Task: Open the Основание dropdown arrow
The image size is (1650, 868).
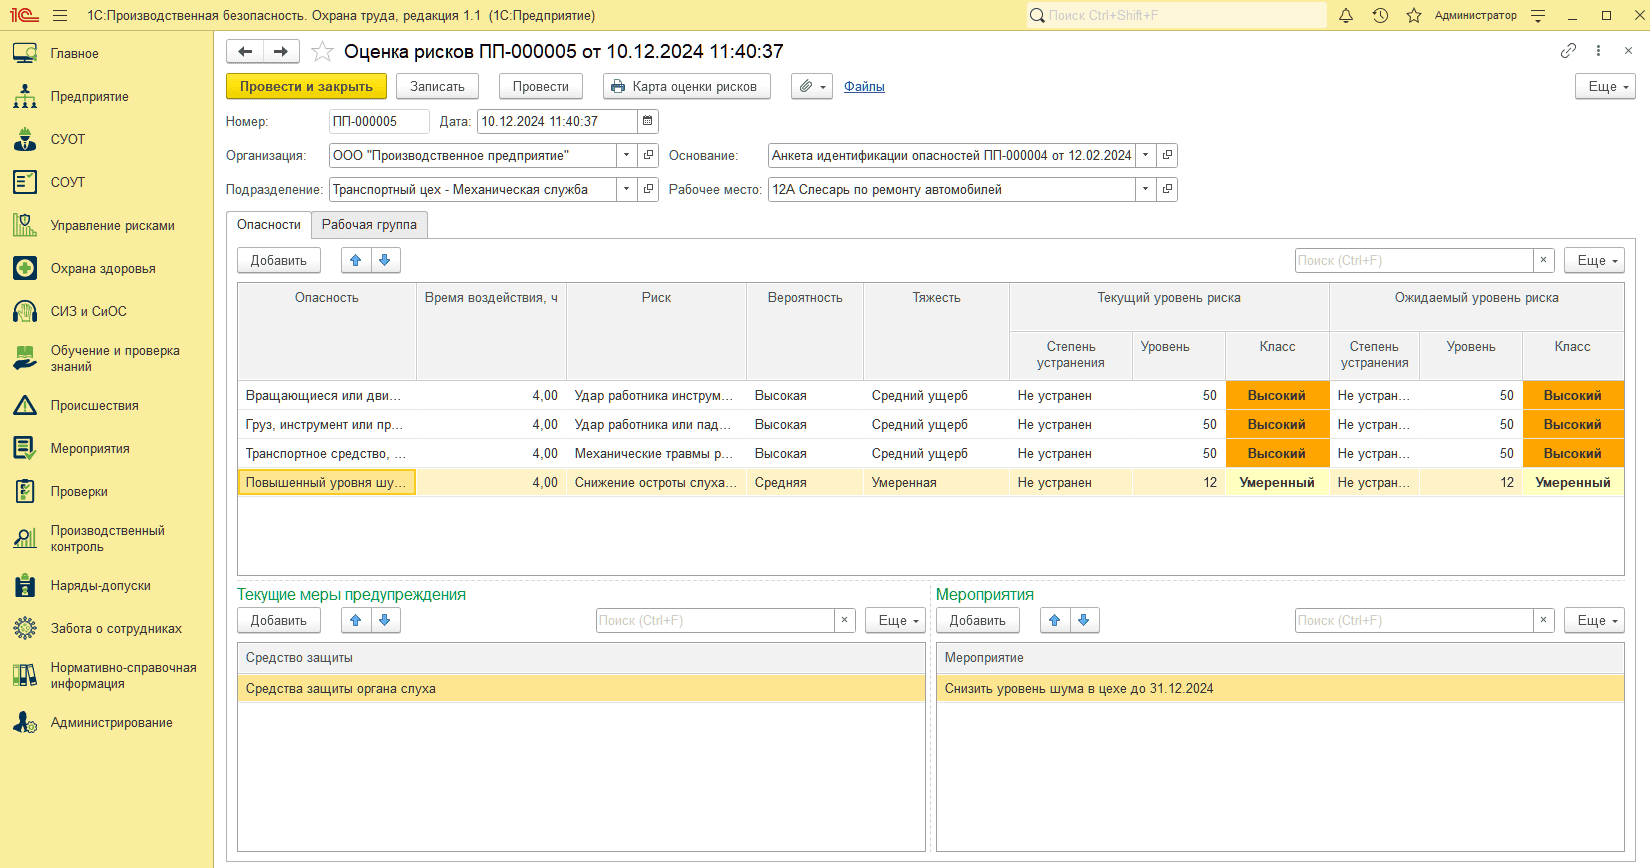Action: tap(1146, 155)
